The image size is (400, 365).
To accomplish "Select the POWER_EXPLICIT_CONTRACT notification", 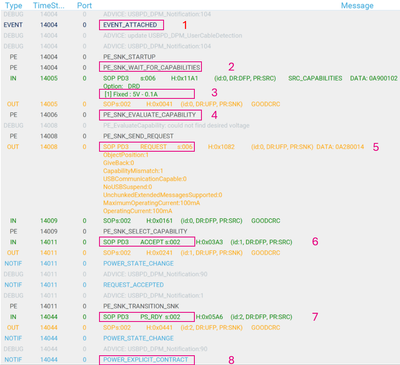I will click(146, 359).
